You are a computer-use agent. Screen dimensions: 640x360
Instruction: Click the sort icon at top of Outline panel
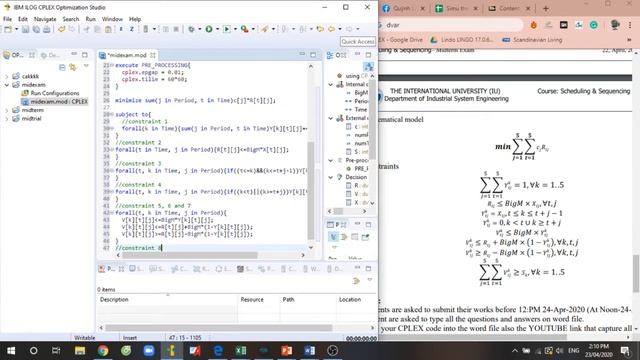[368, 67]
